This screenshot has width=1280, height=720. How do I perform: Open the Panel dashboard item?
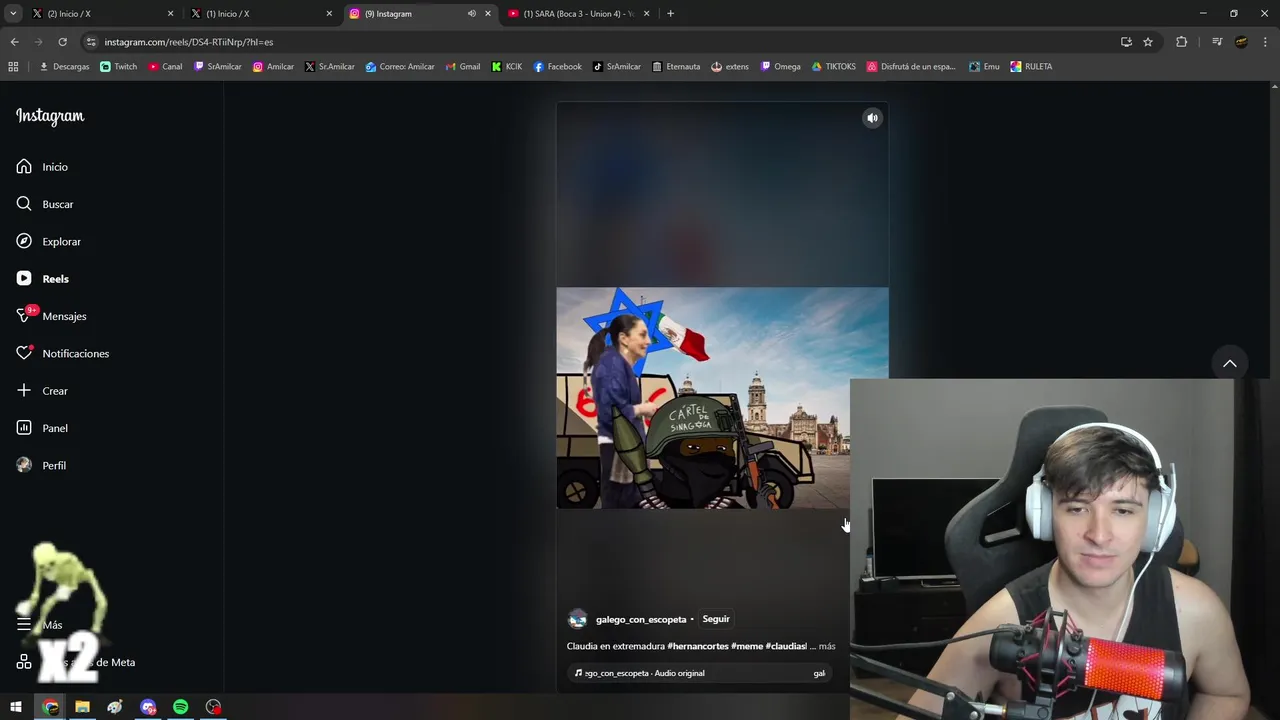pos(42,428)
